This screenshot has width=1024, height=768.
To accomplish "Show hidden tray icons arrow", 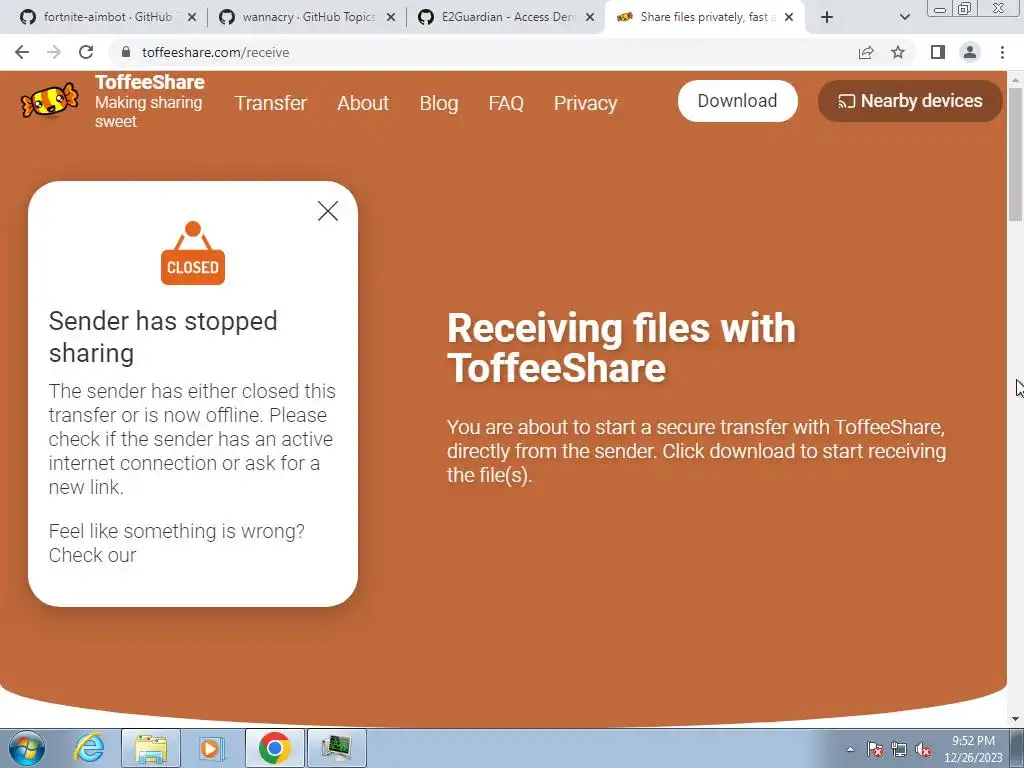I will (x=850, y=749).
